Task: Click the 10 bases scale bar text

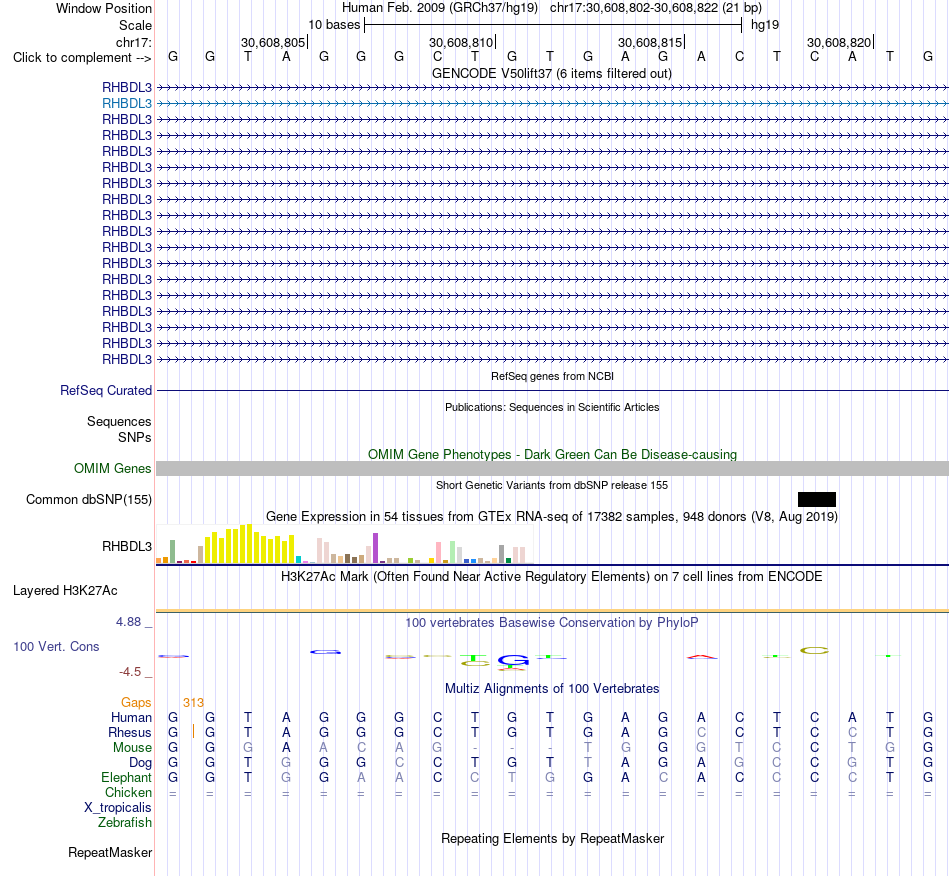Action: tap(334, 25)
